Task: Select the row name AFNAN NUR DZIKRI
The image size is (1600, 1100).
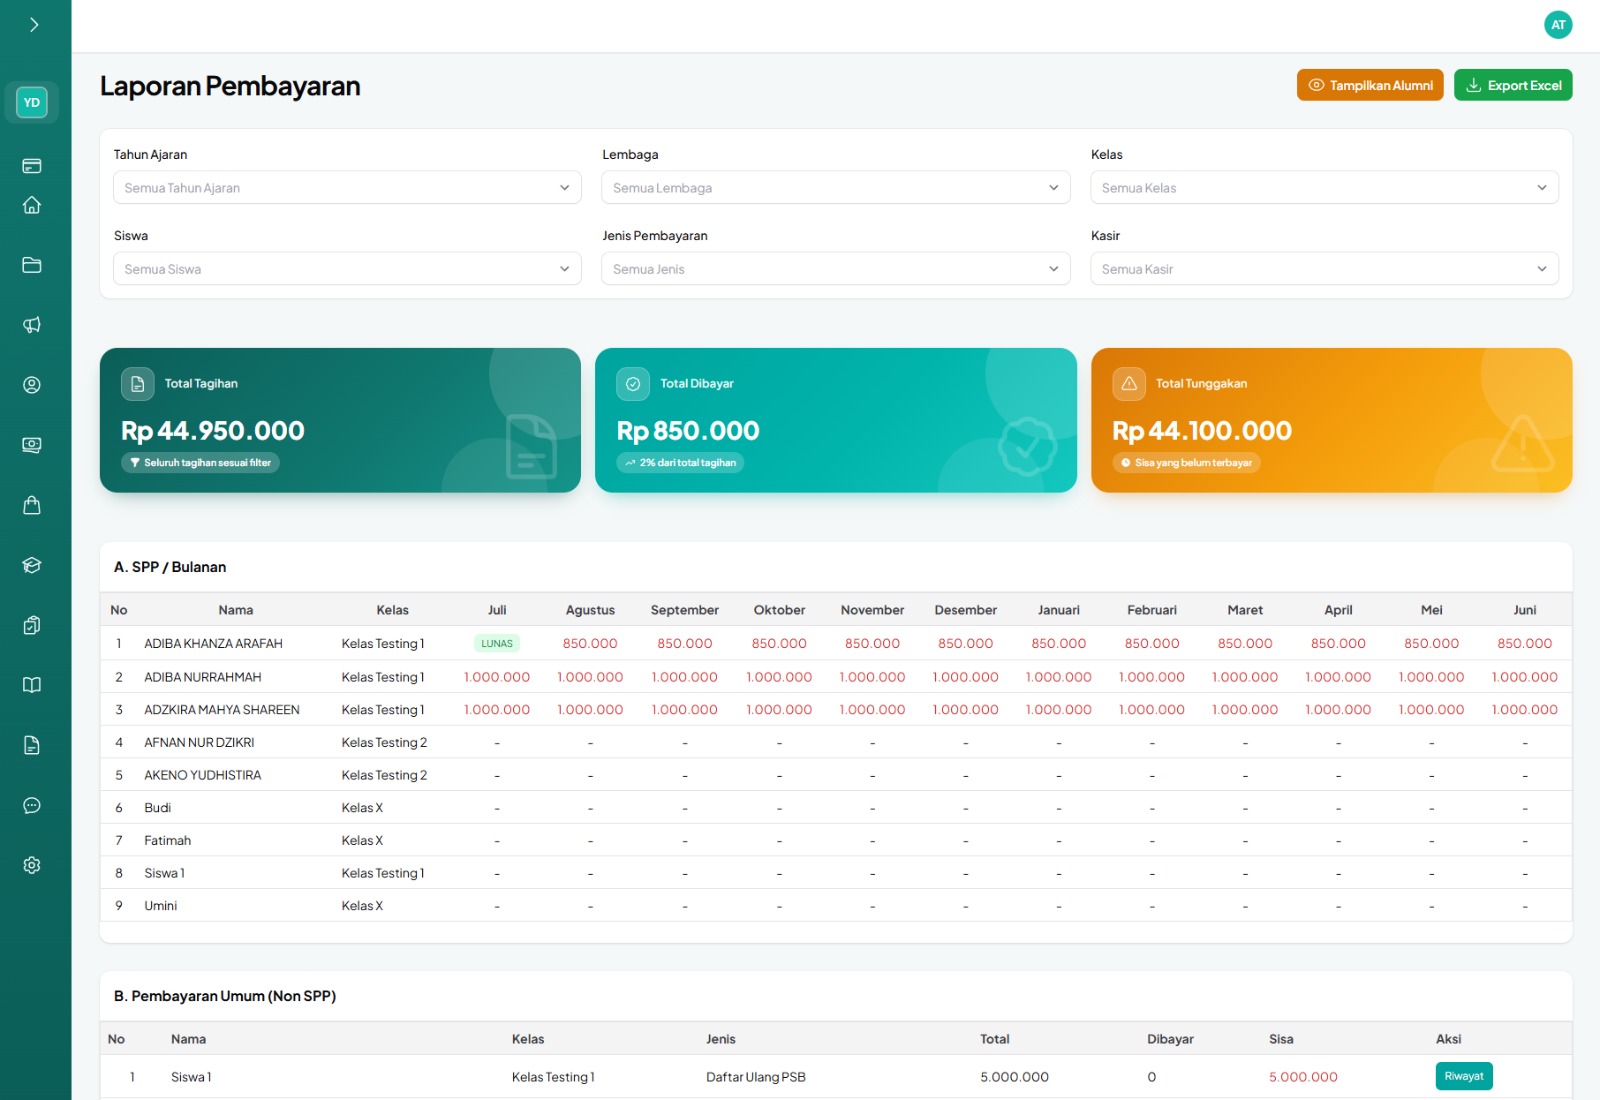Action: (199, 743)
